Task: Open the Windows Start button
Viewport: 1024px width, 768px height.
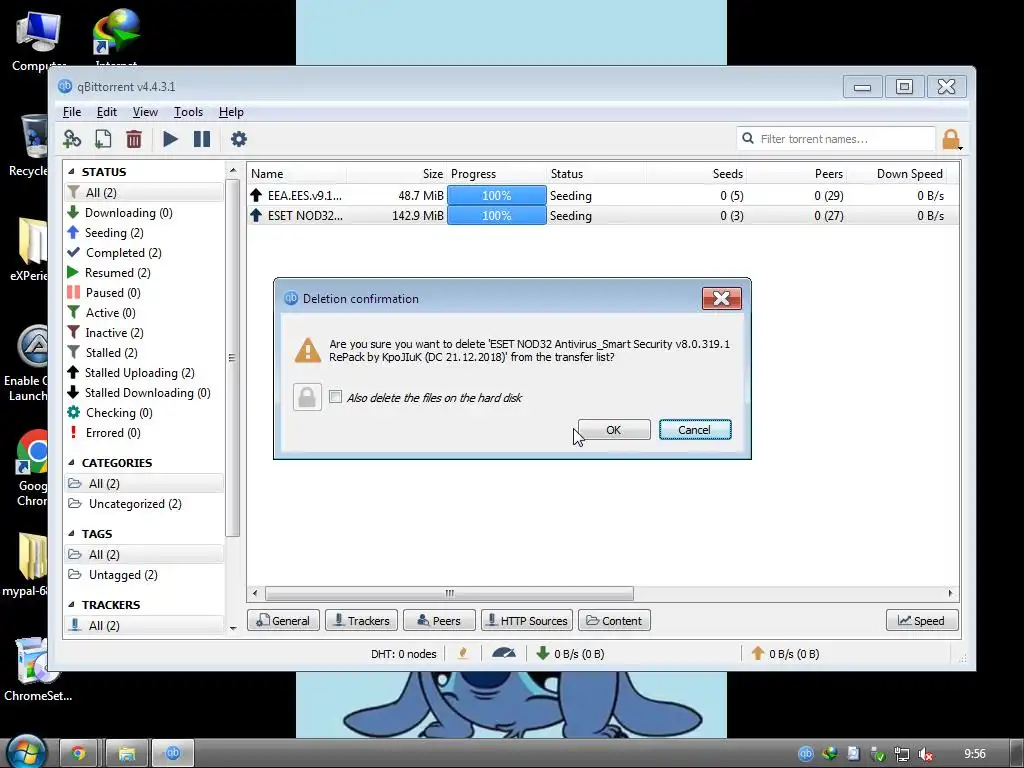Action: coord(26,751)
